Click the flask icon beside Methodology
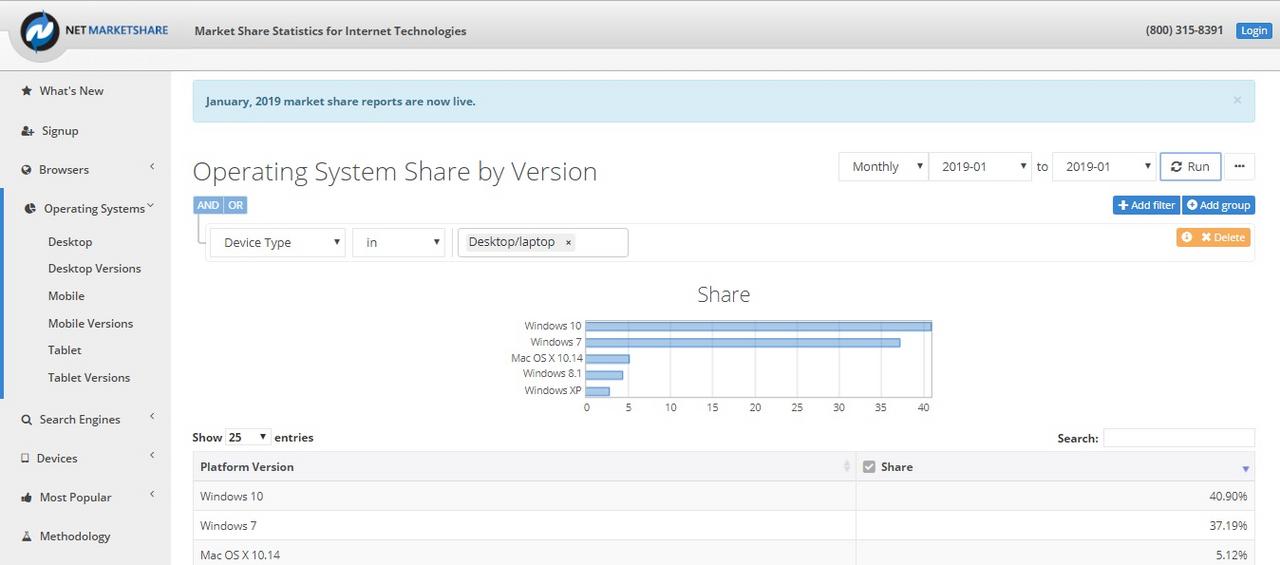Image resolution: width=1280 pixels, height=565 pixels. (27, 537)
